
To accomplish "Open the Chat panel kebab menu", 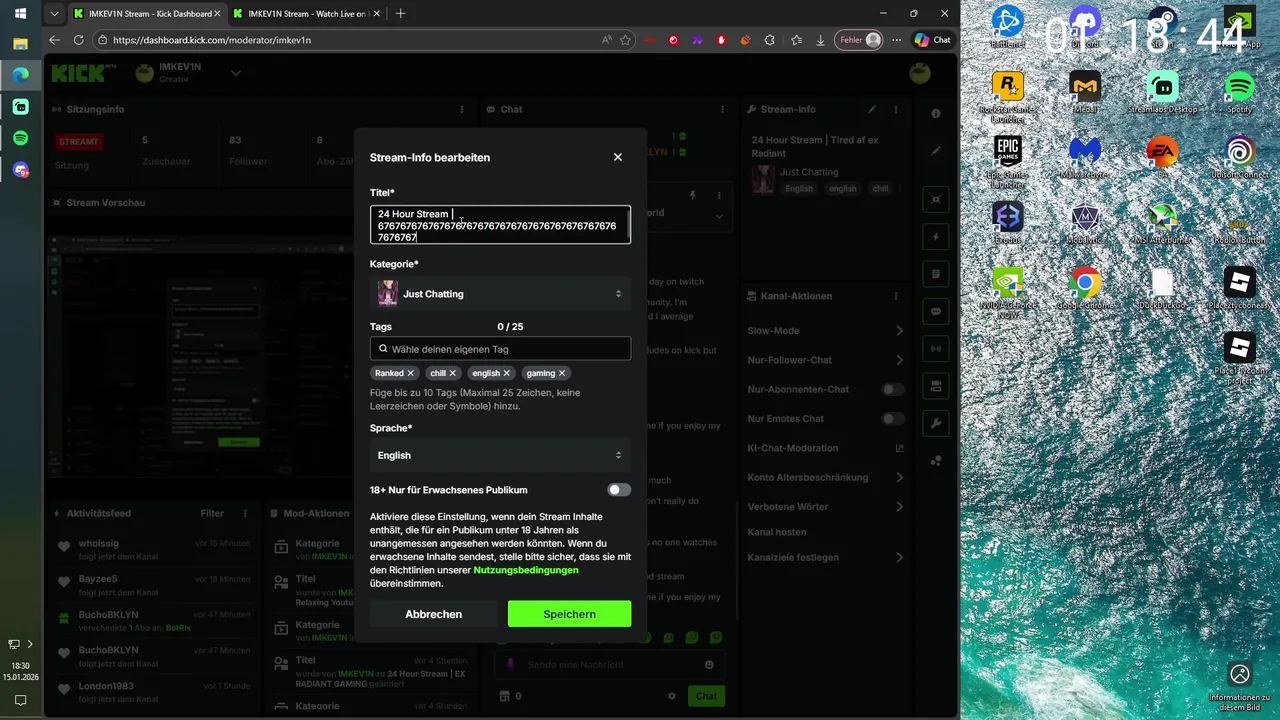I will click(x=722, y=109).
